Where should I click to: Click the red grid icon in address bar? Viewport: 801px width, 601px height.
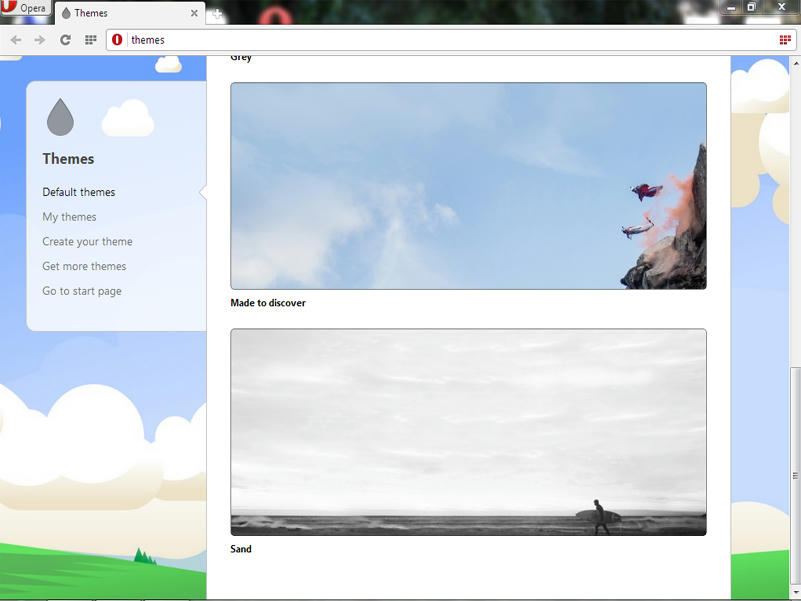pos(785,40)
